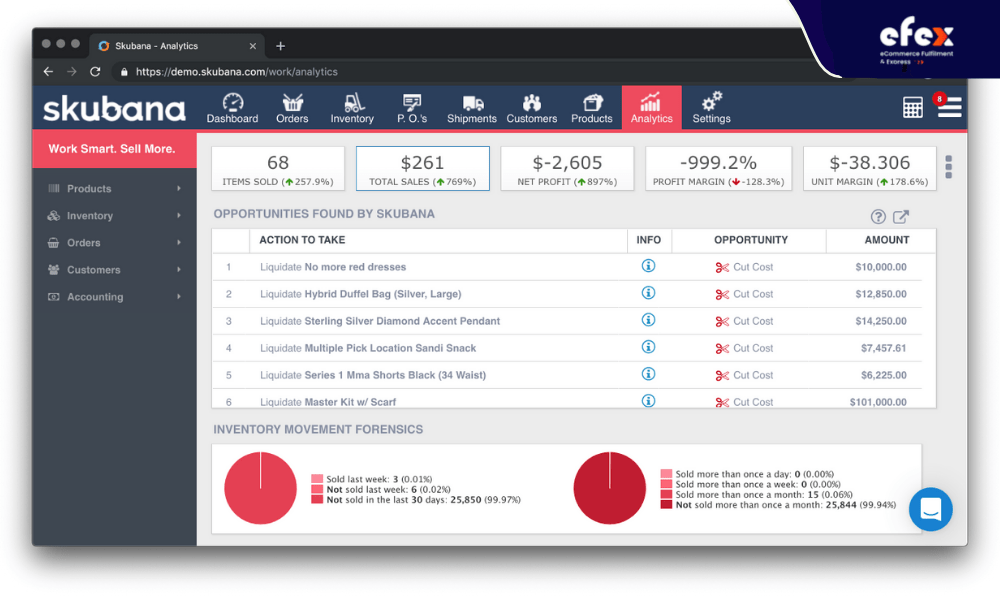Expand Inventory in the sidebar
Image resolution: width=1000 pixels, height=600 pixels.
114,216
